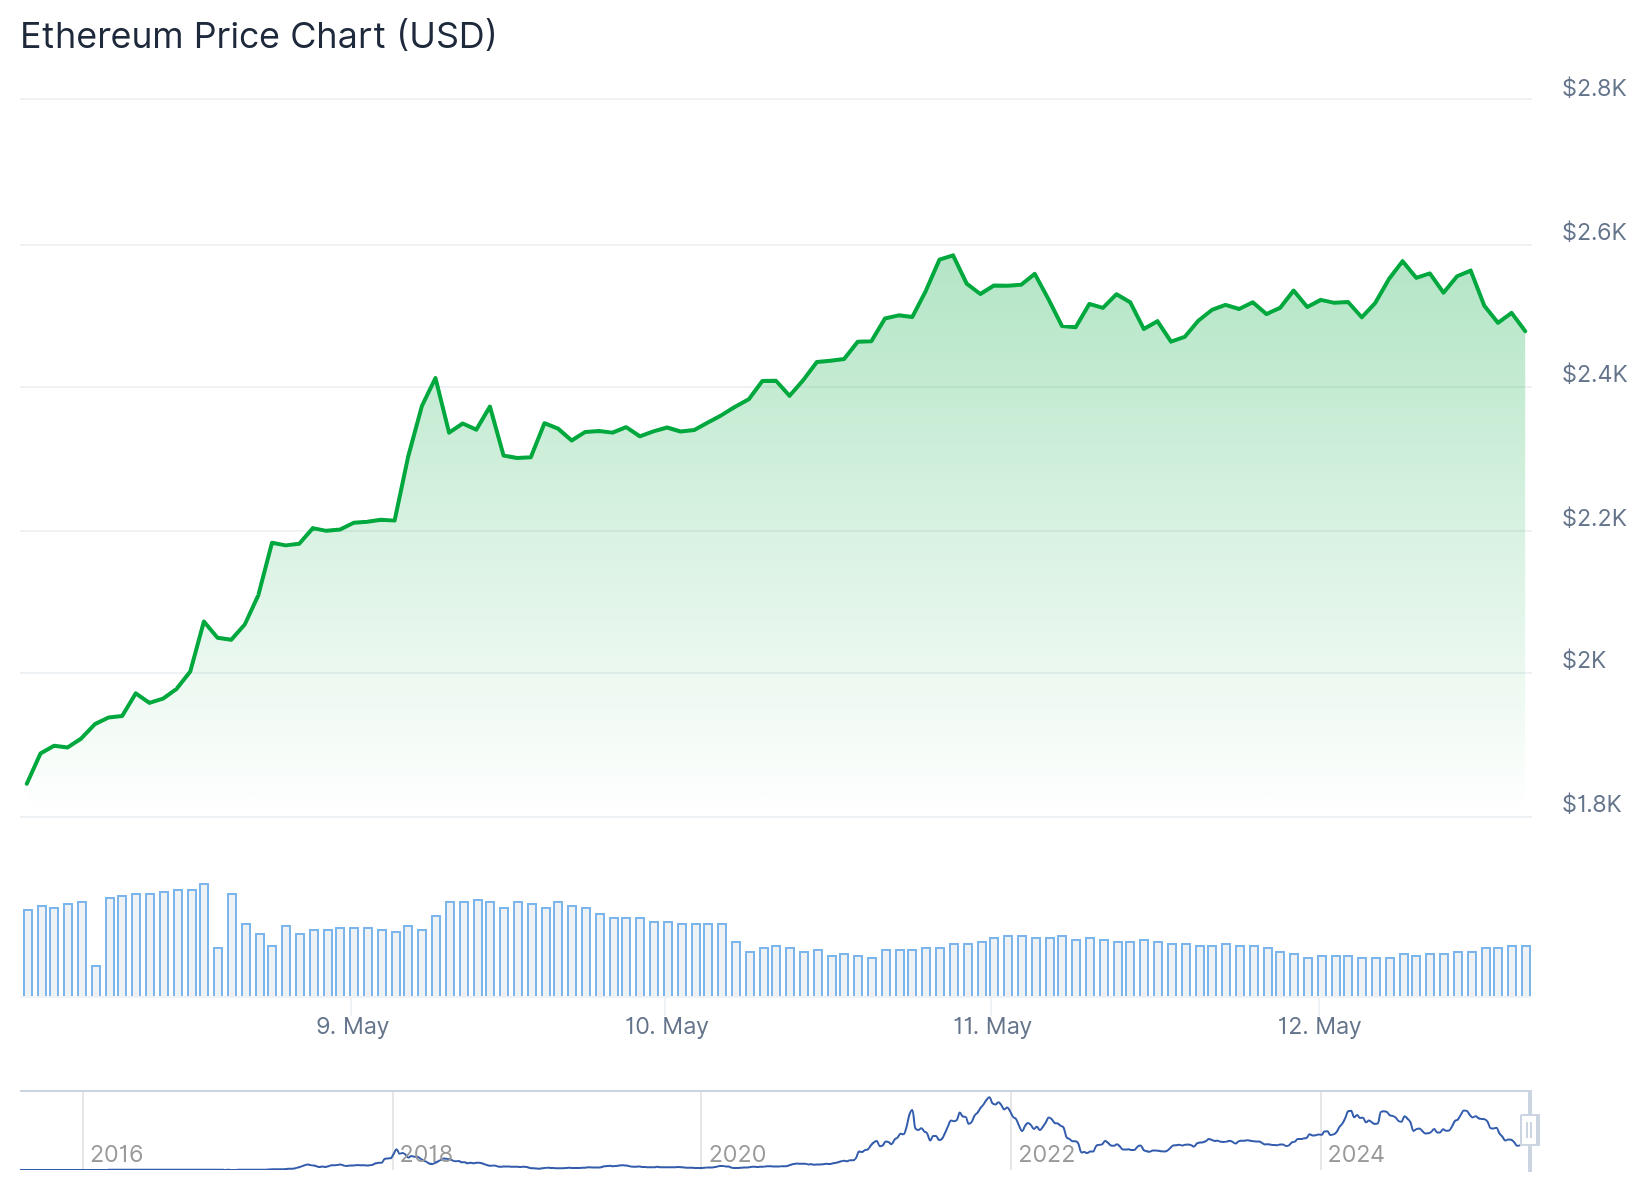Click the 10. May date label
This screenshot has width=1644, height=1200.
pos(666,1026)
